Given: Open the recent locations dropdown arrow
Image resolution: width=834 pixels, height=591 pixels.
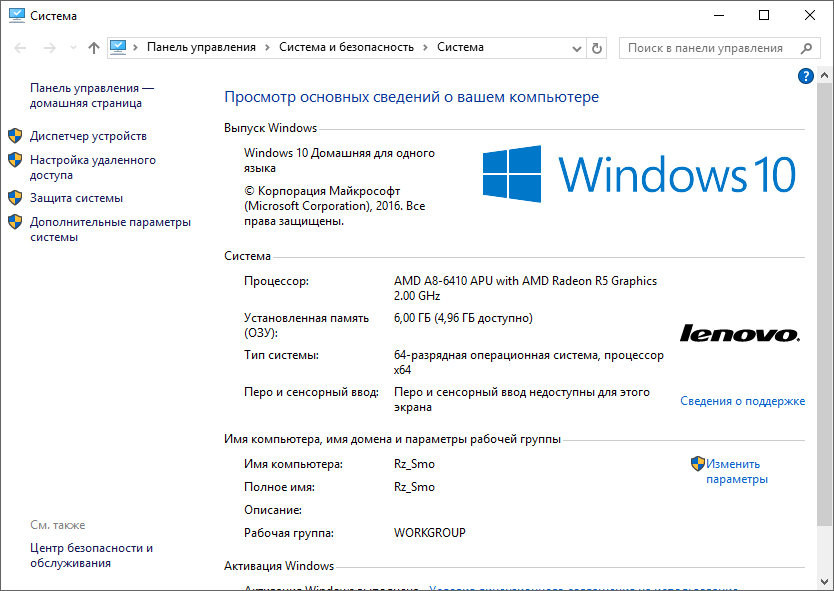Looking at the screenshot, I should pyautogui.click(x=73, y=48).
